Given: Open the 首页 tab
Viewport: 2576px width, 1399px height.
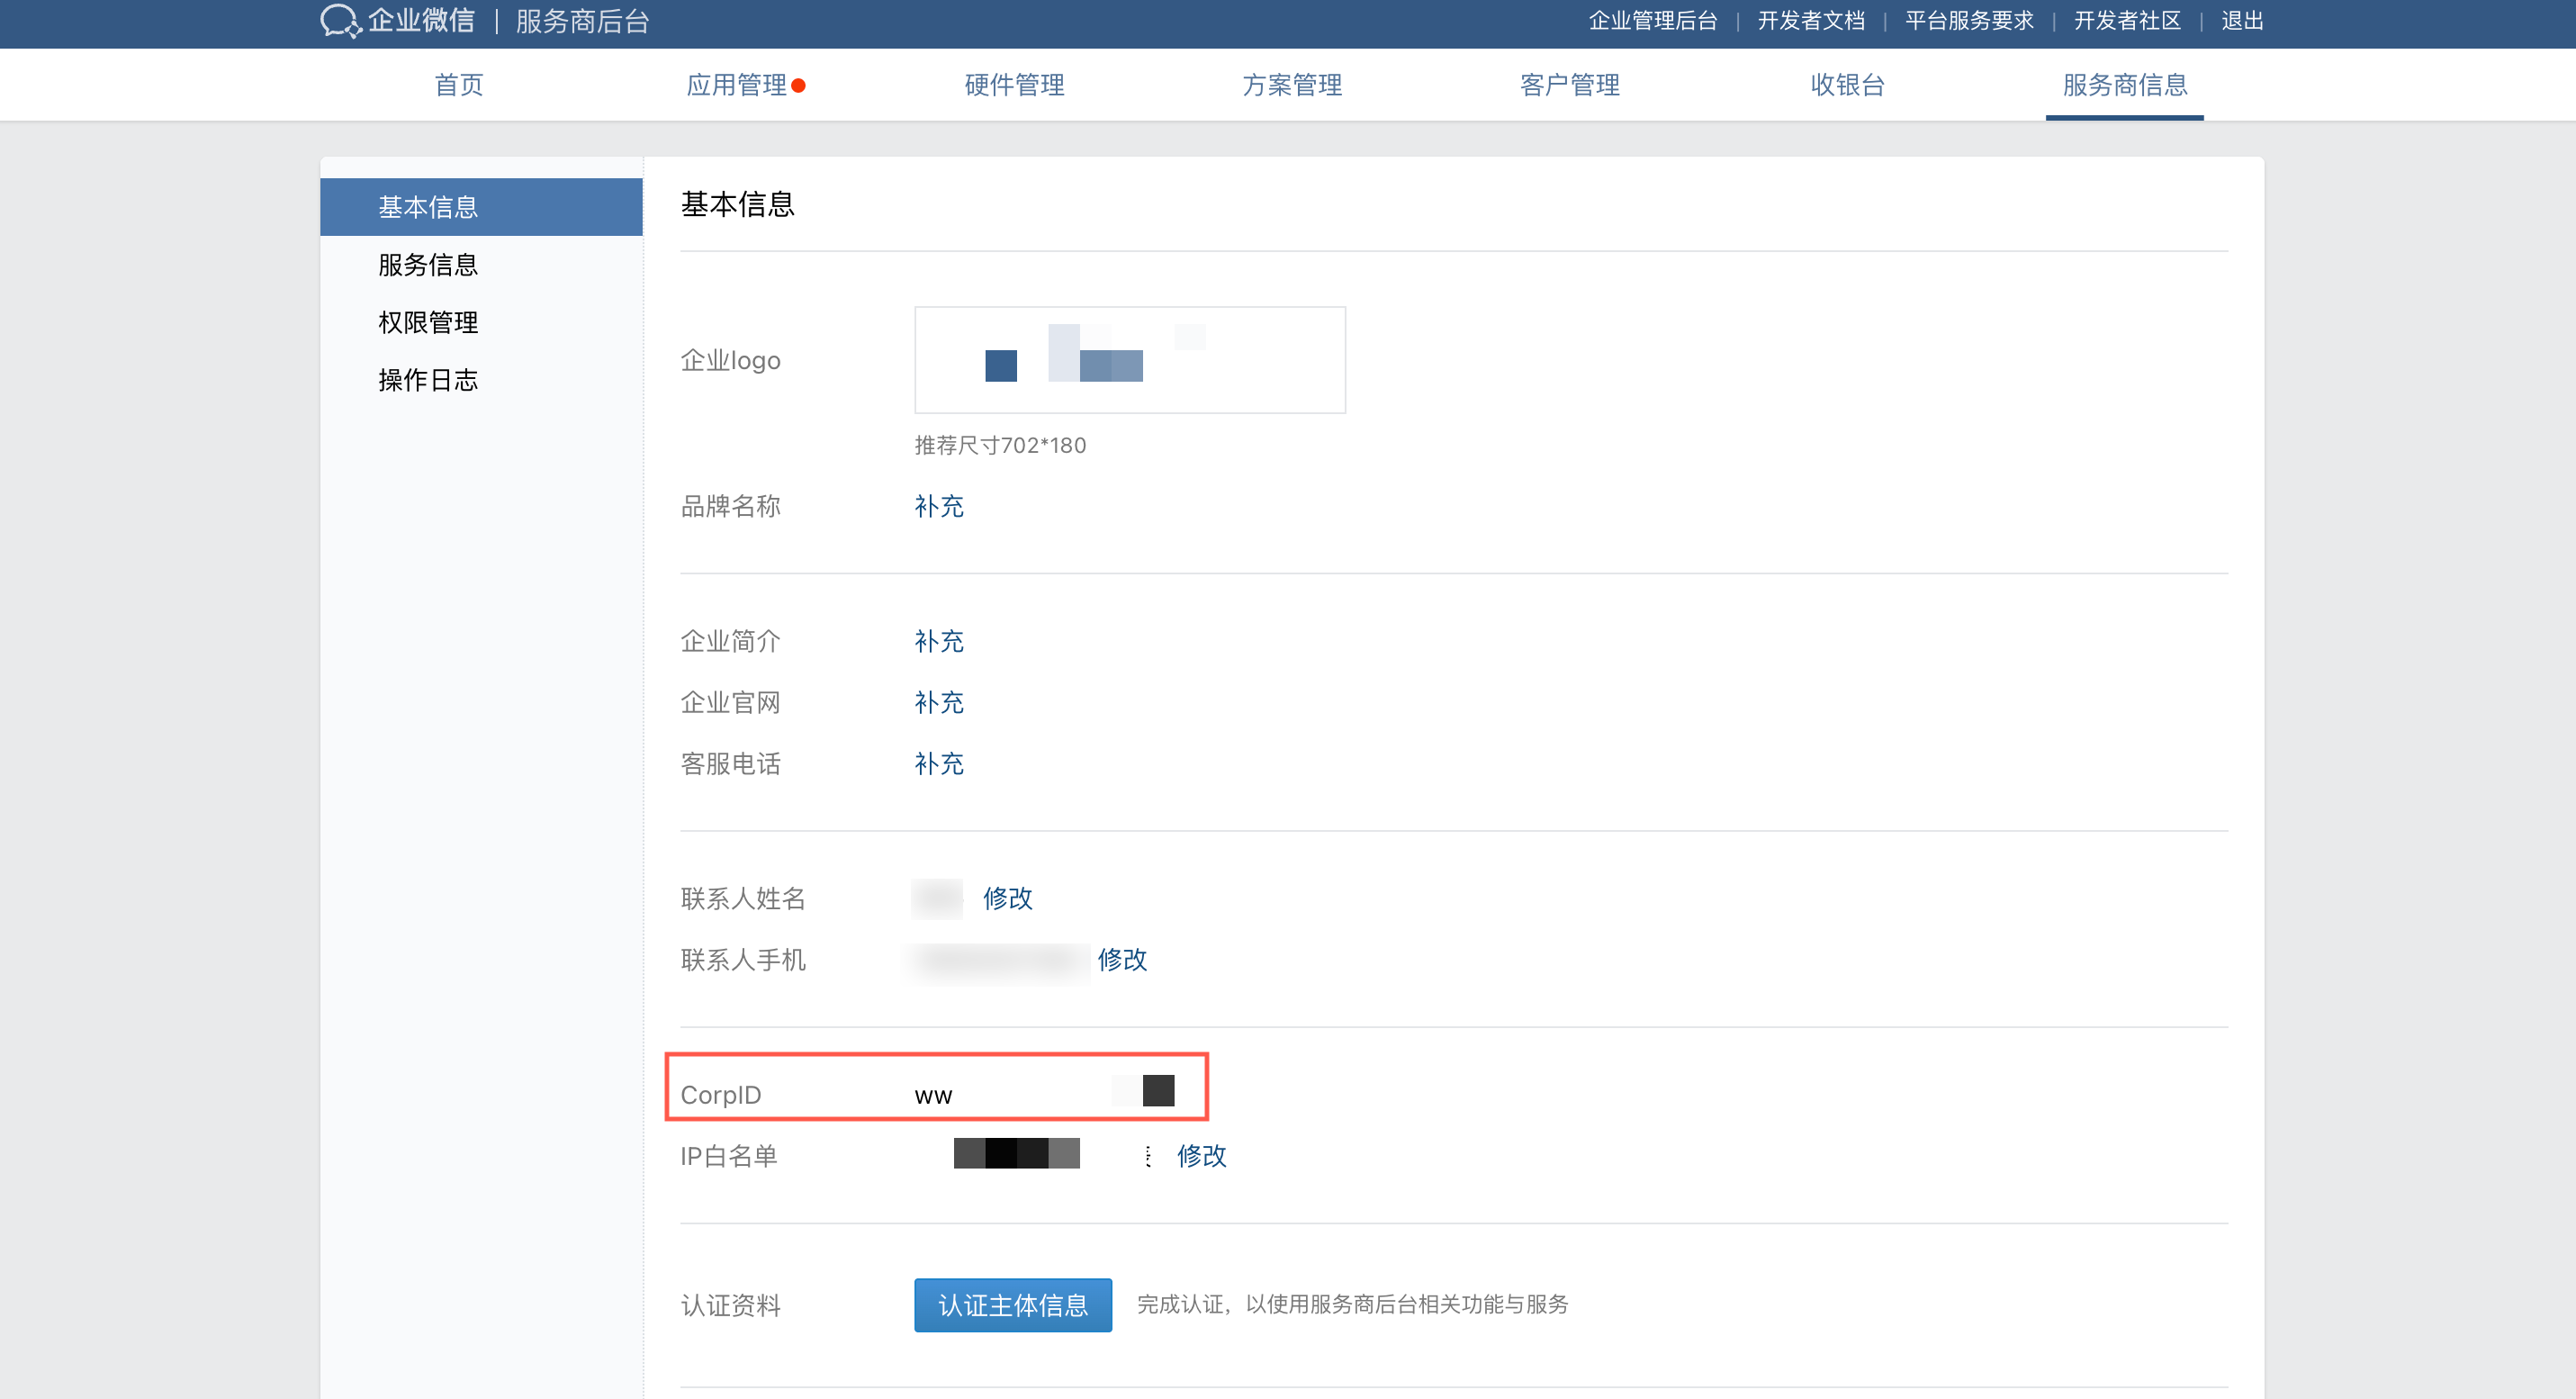Looking at the screenshot, I should 459,85.
